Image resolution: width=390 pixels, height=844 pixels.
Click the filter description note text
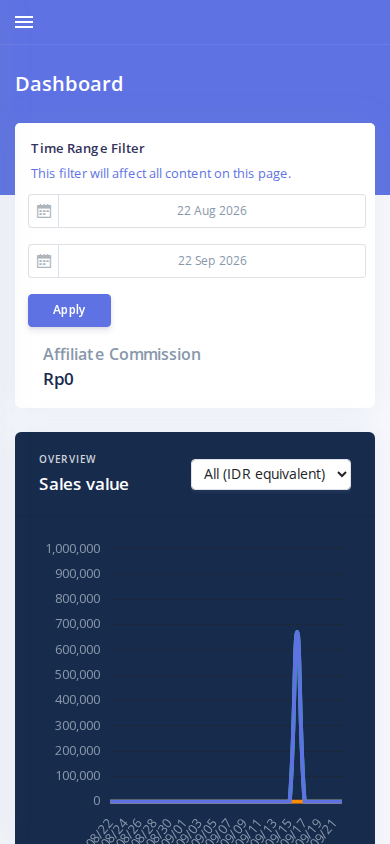point(161,174)
